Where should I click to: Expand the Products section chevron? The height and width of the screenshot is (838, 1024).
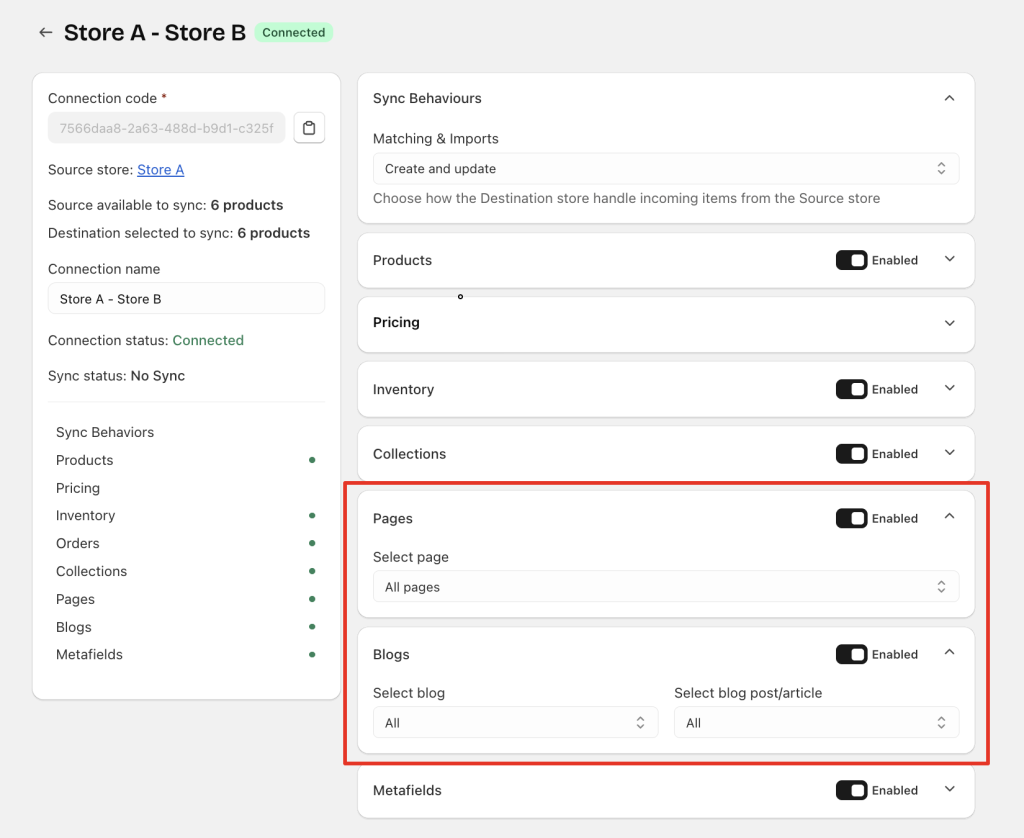(x=949, y=259)
